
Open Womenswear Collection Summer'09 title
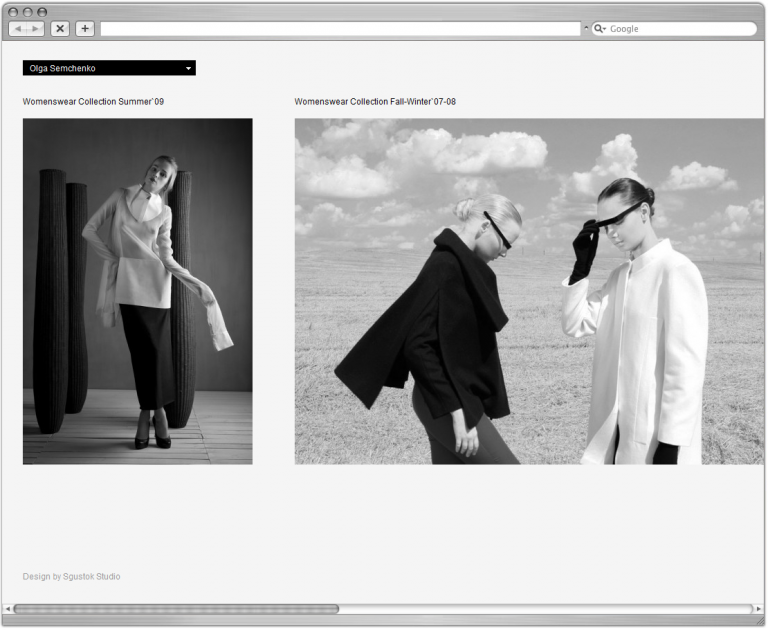93,102
